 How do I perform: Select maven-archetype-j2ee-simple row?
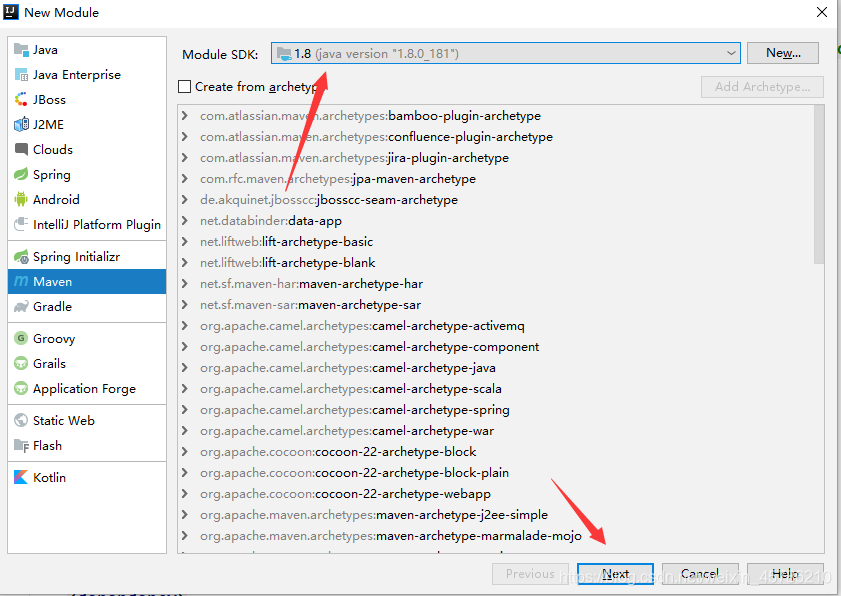[496, 514]
